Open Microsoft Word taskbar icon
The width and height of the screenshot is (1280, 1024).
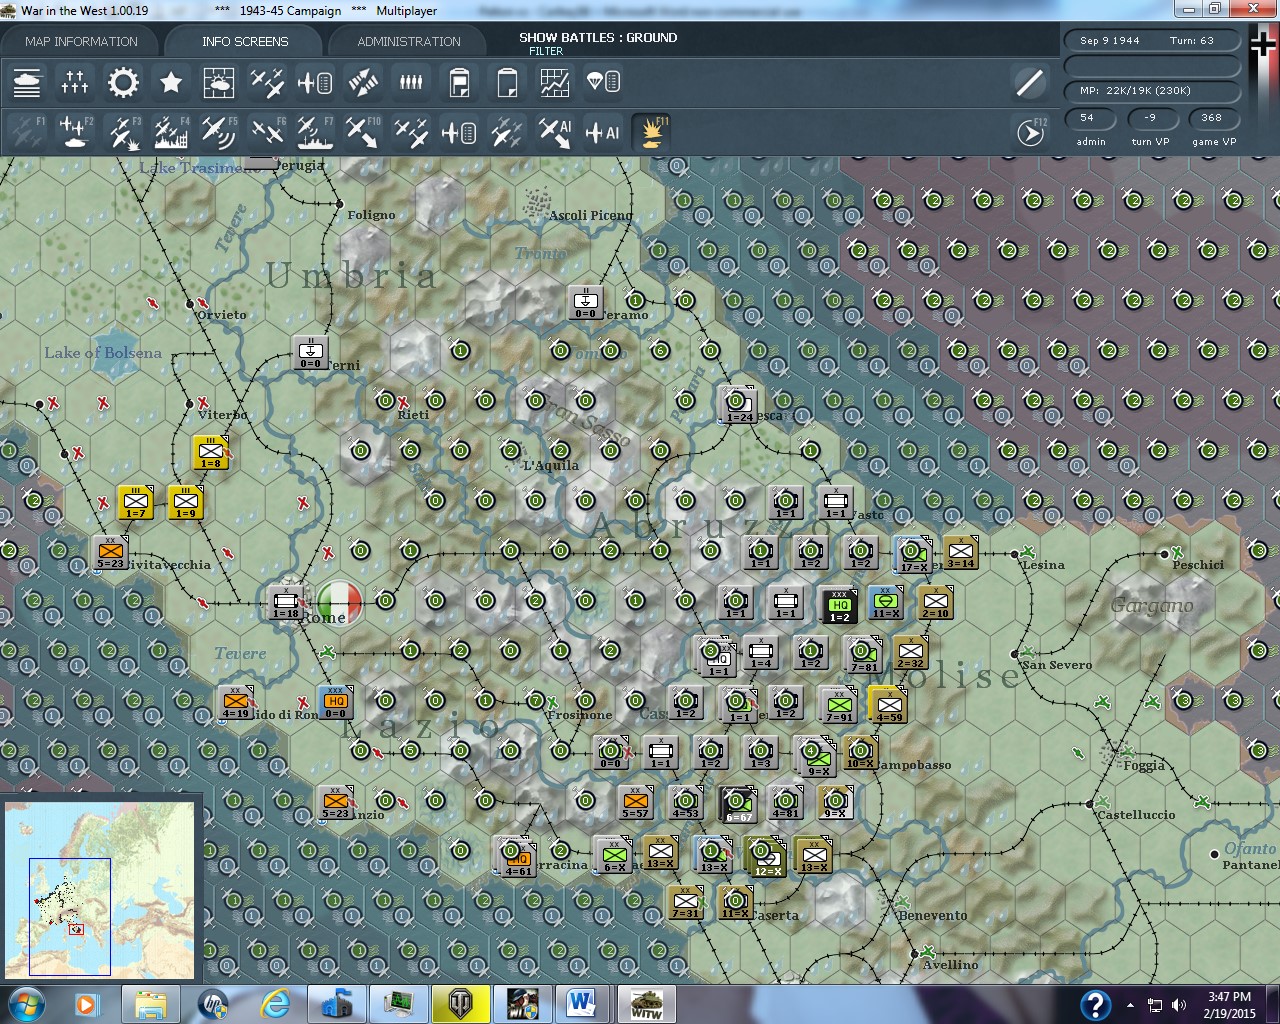[x=583, y=1004]
